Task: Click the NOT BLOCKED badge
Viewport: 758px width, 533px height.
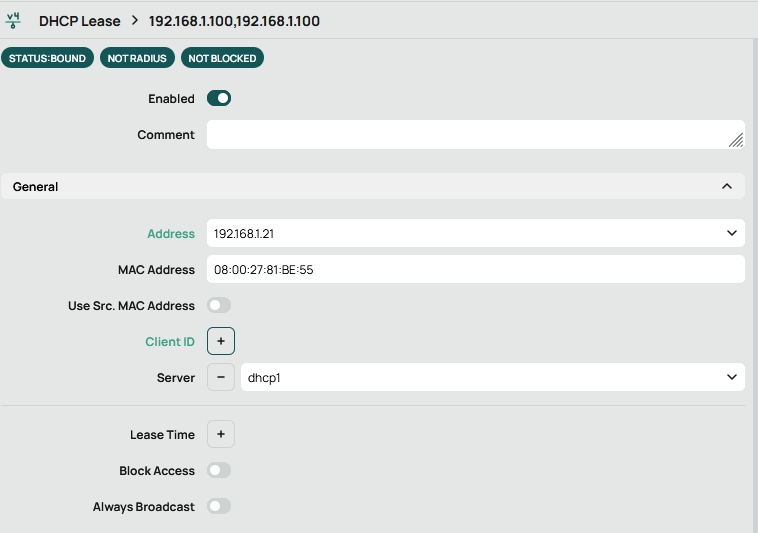Action: coord(222,58)
